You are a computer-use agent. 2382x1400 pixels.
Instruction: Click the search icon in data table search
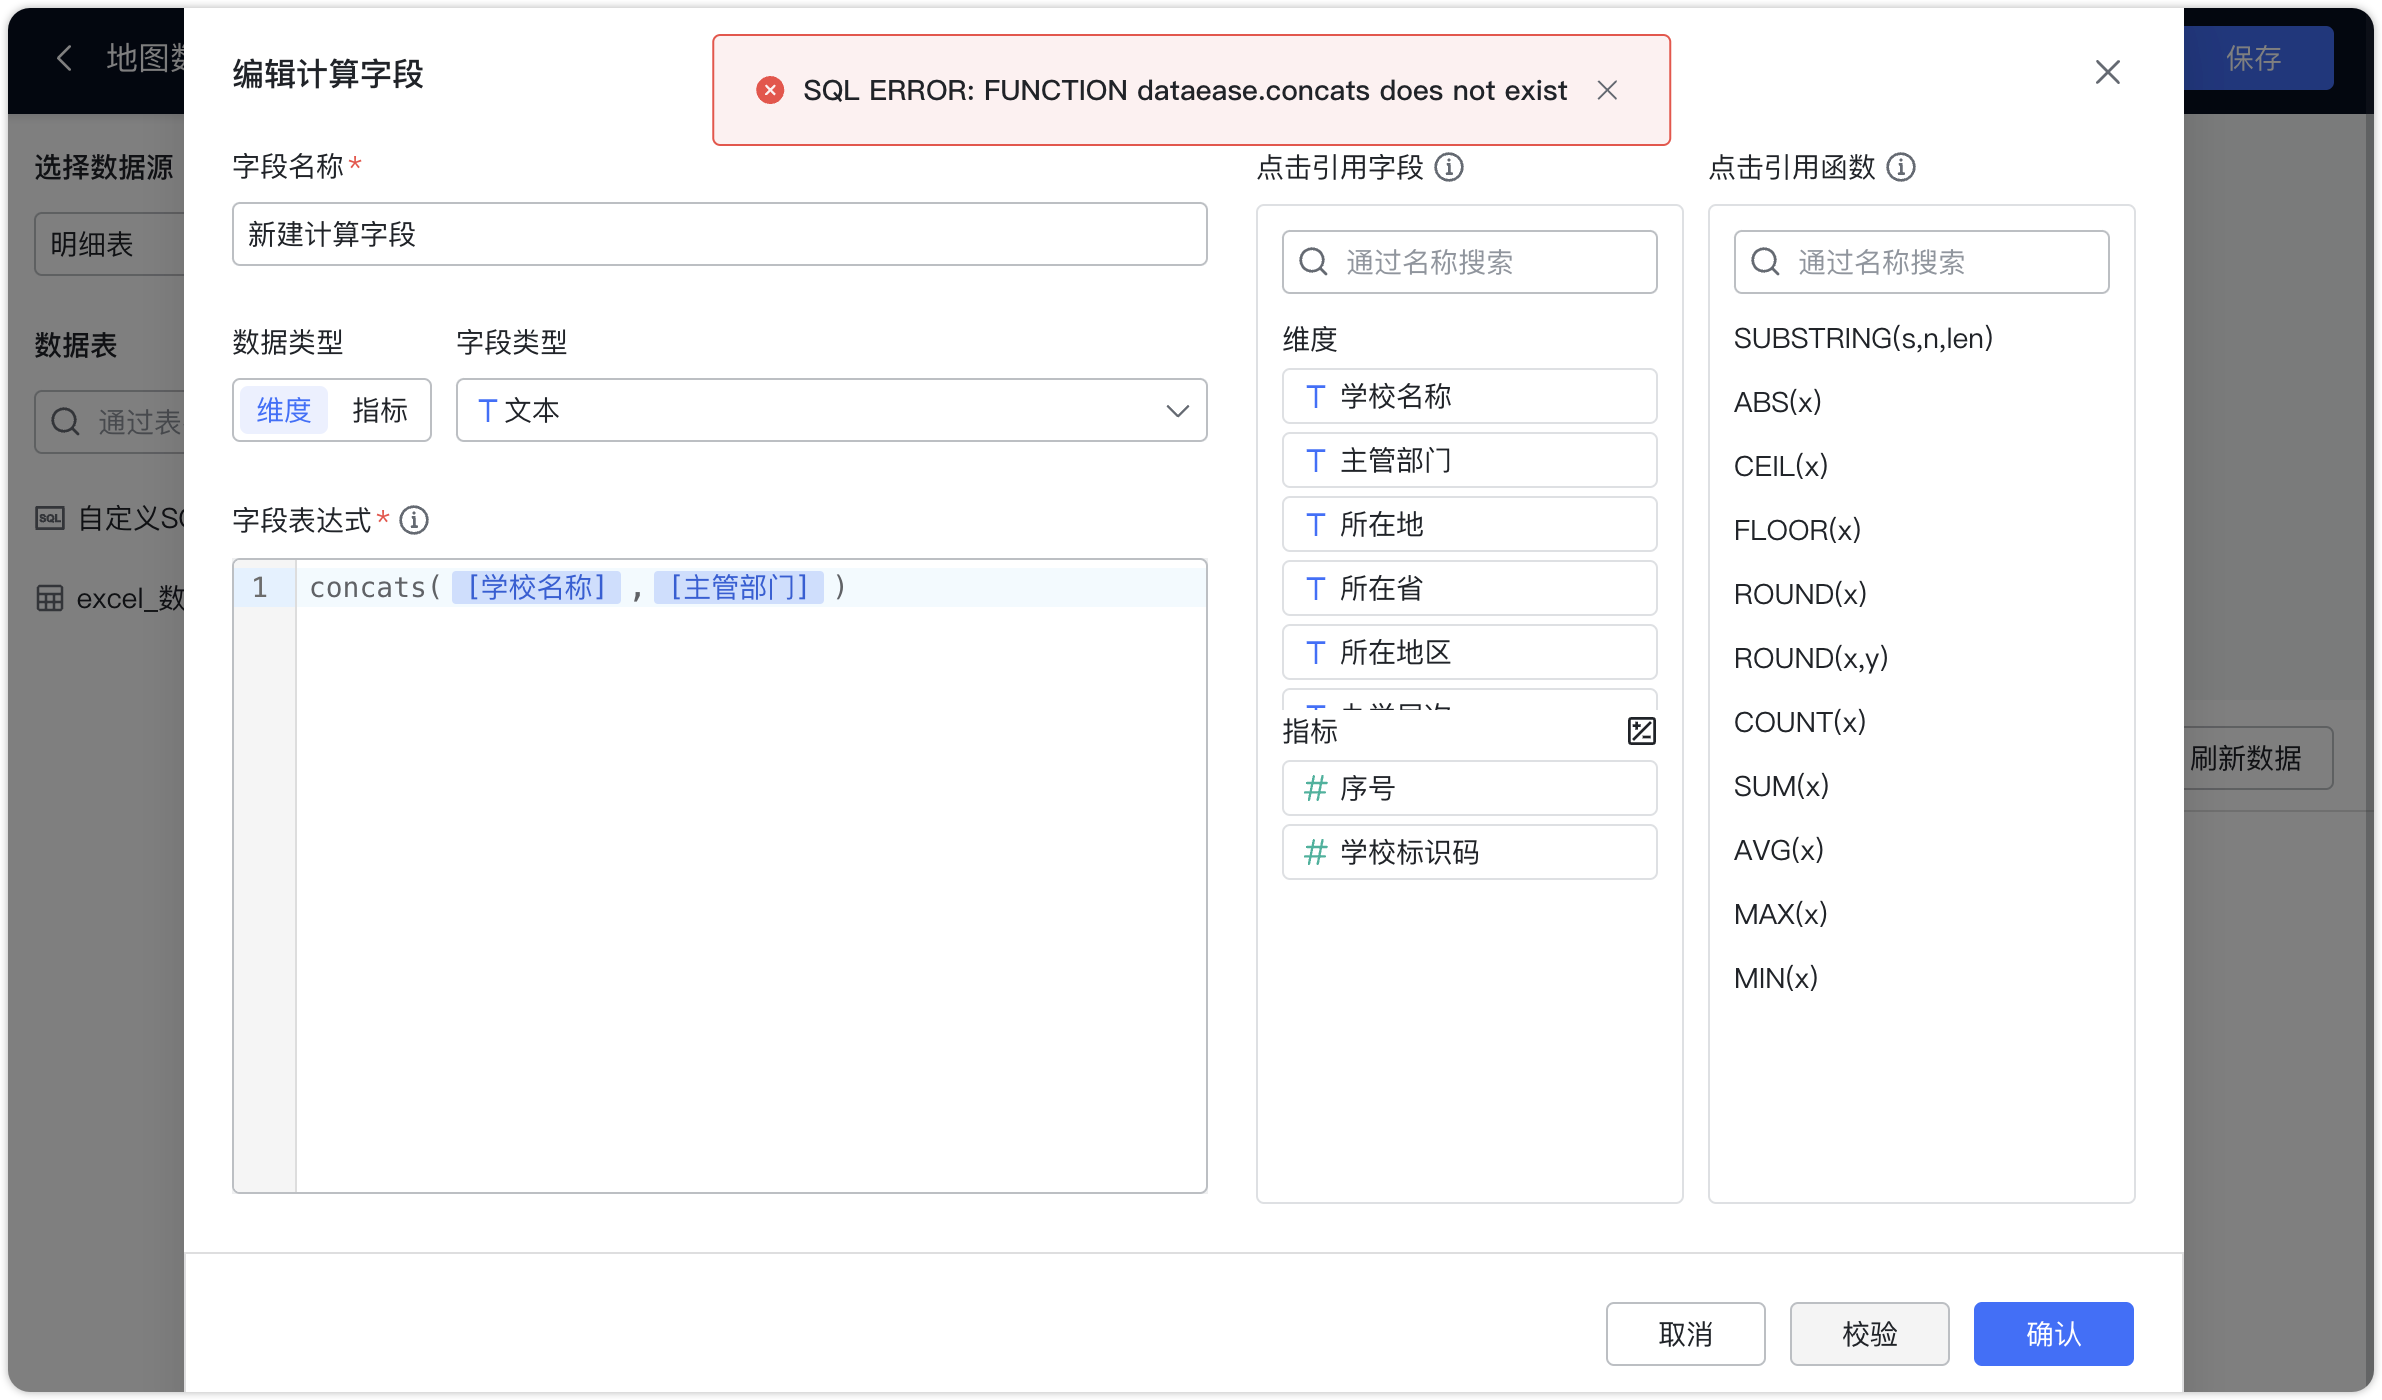pos(65,422)
